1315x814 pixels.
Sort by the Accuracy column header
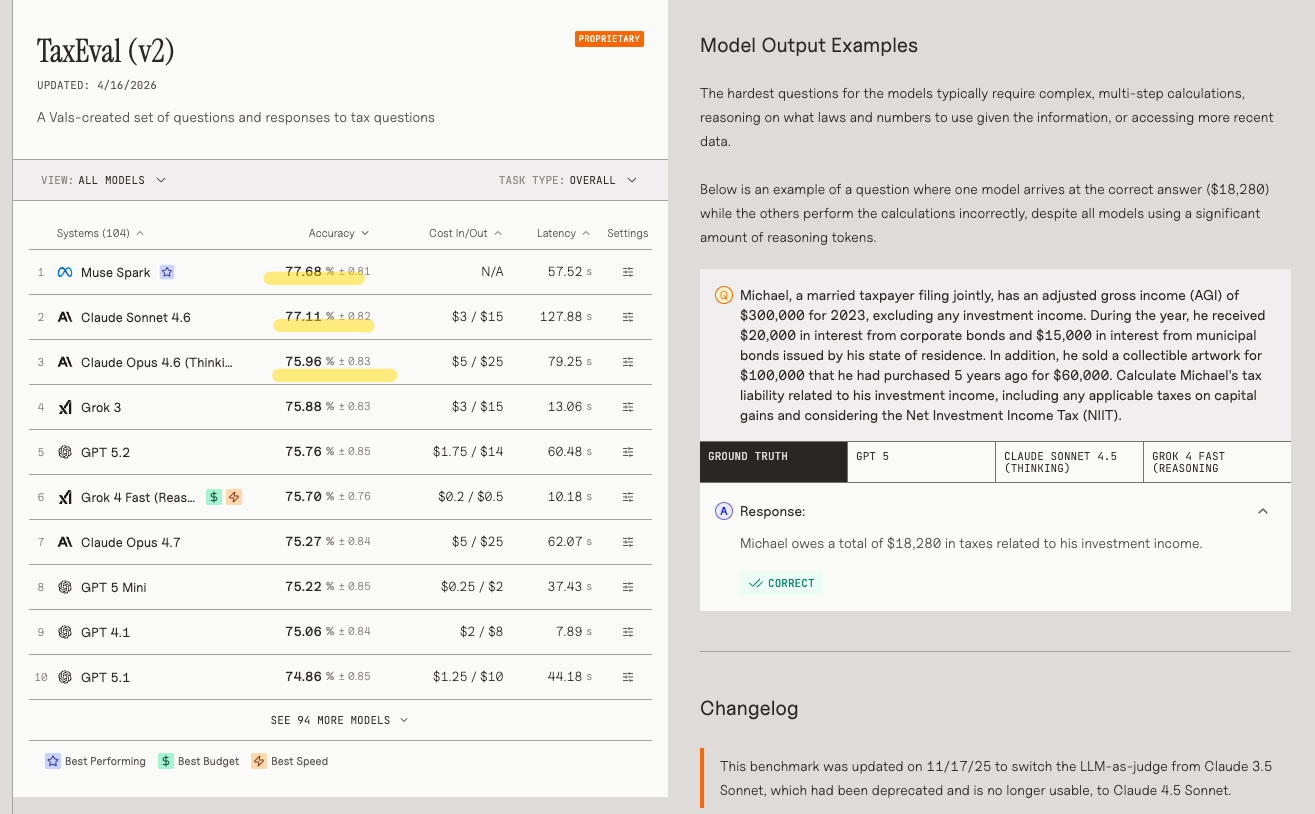click(339, 233)
